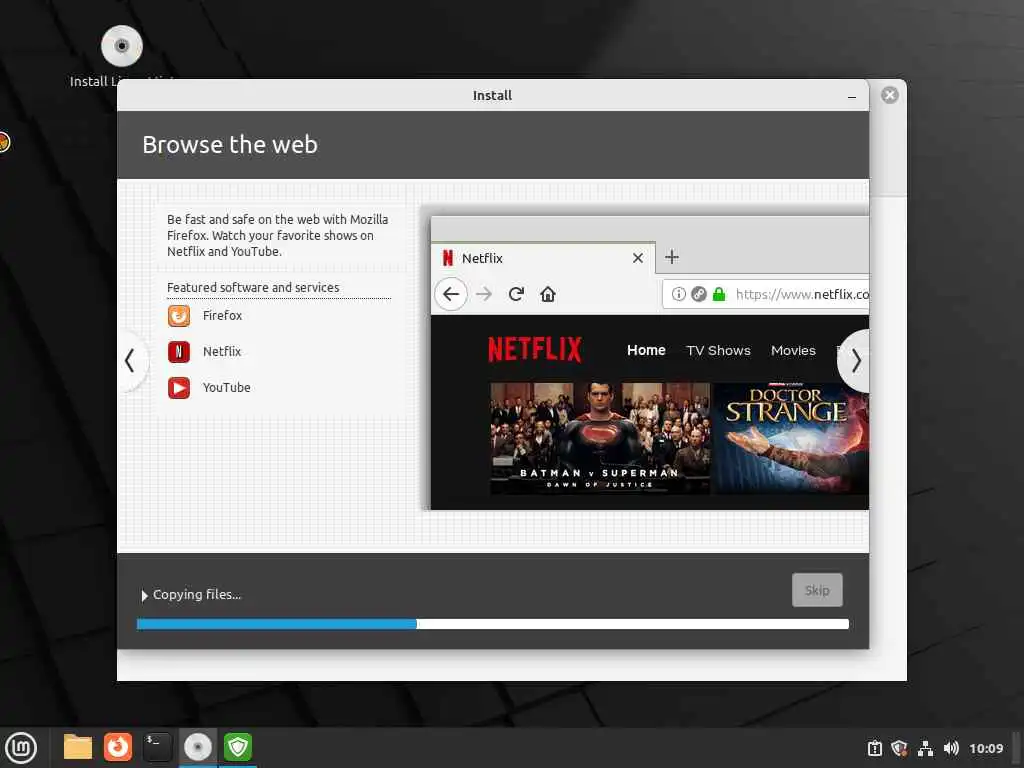
Task: Click Movies on the Netflix page
Action: [793, 351]
